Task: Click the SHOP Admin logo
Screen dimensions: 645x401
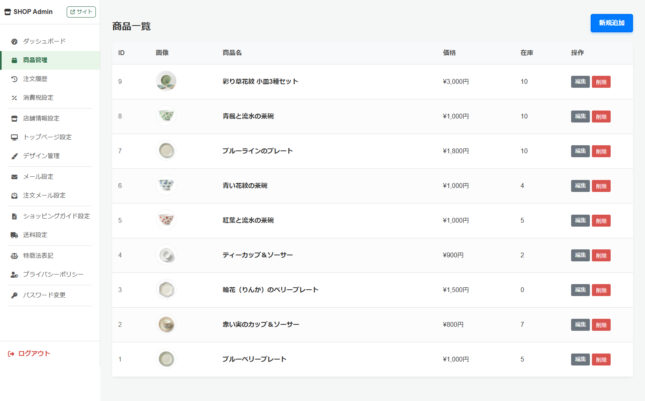Action: 28,12
